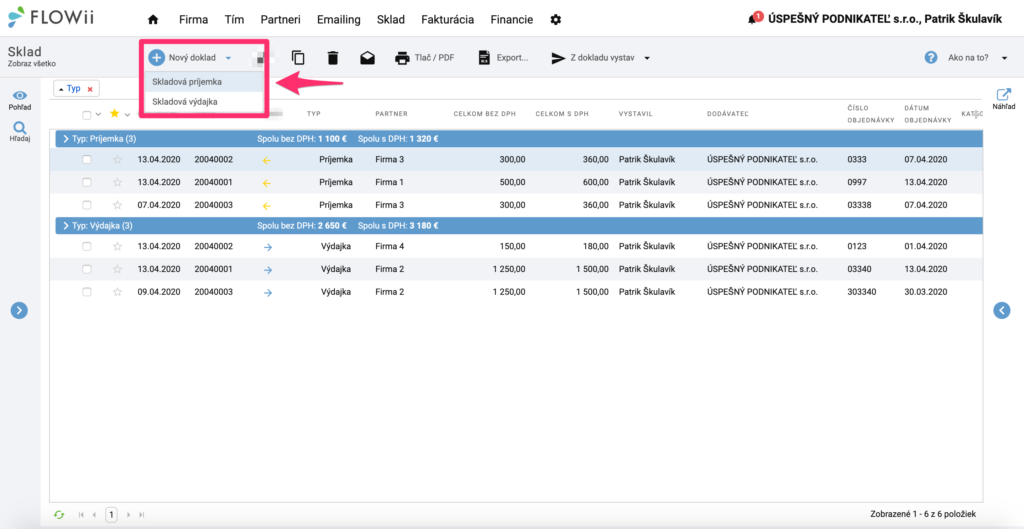Click the yellow arrow on Firma 1 row

[x=266, y=183]
